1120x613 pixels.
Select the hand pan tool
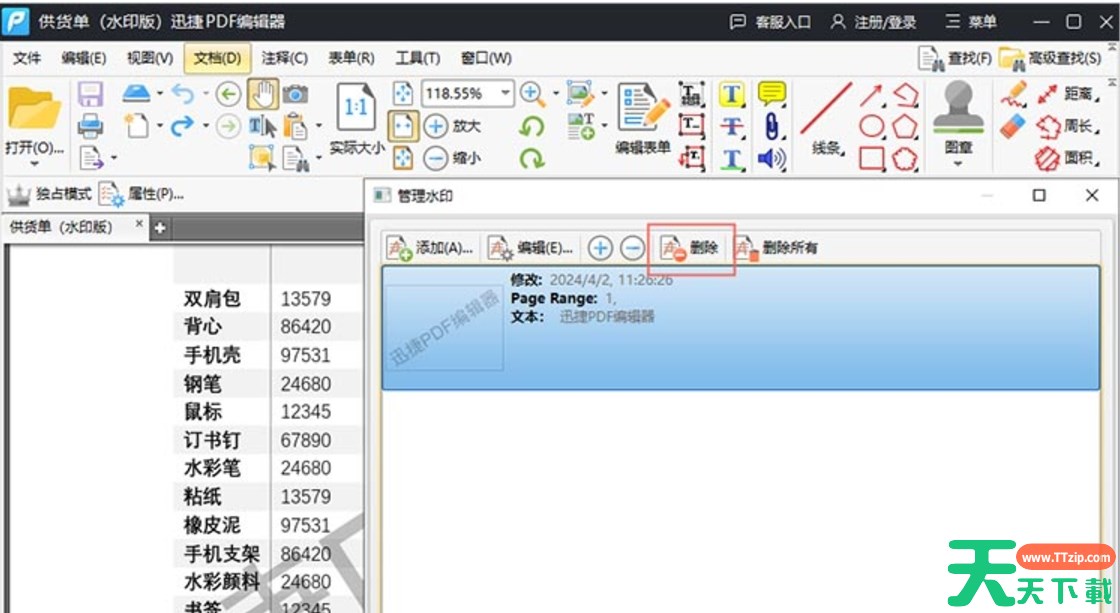pos(263,93)
